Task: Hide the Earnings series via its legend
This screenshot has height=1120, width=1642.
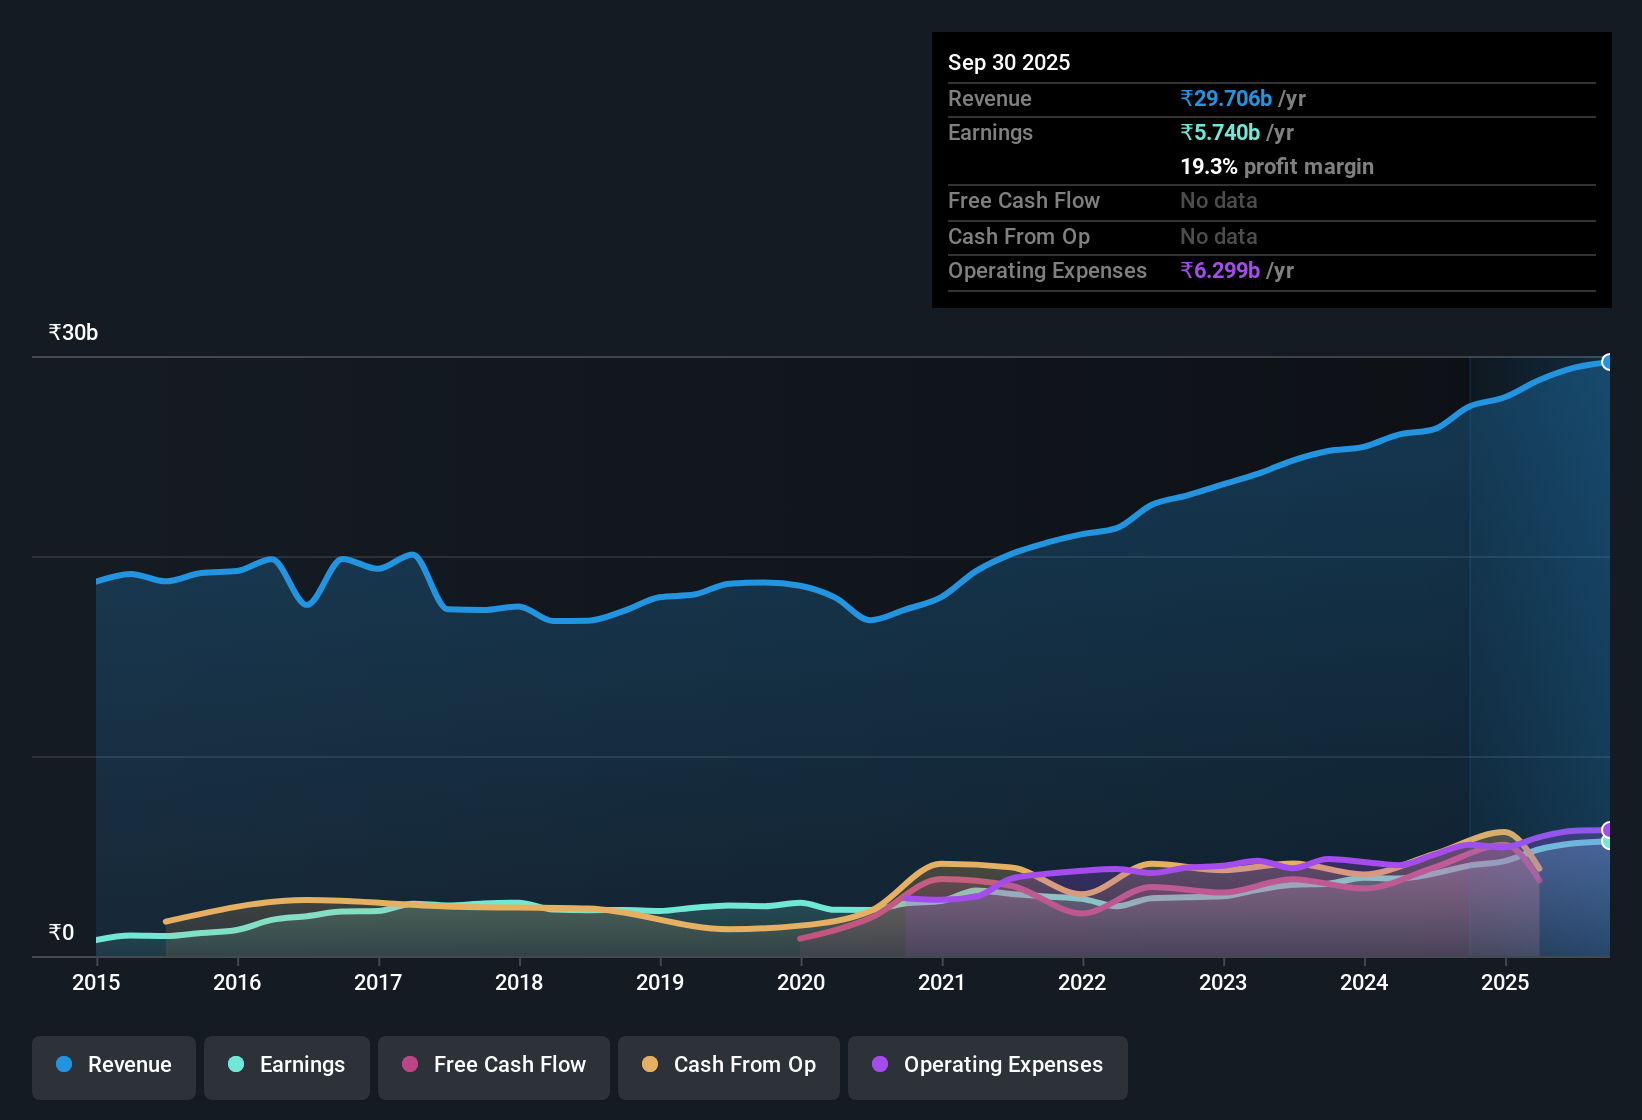Action: pyautogui.click(x=286, y=1065)
